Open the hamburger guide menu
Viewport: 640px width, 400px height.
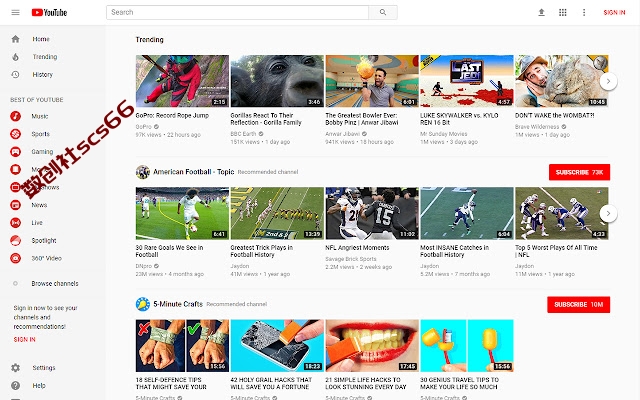point(16,12)
